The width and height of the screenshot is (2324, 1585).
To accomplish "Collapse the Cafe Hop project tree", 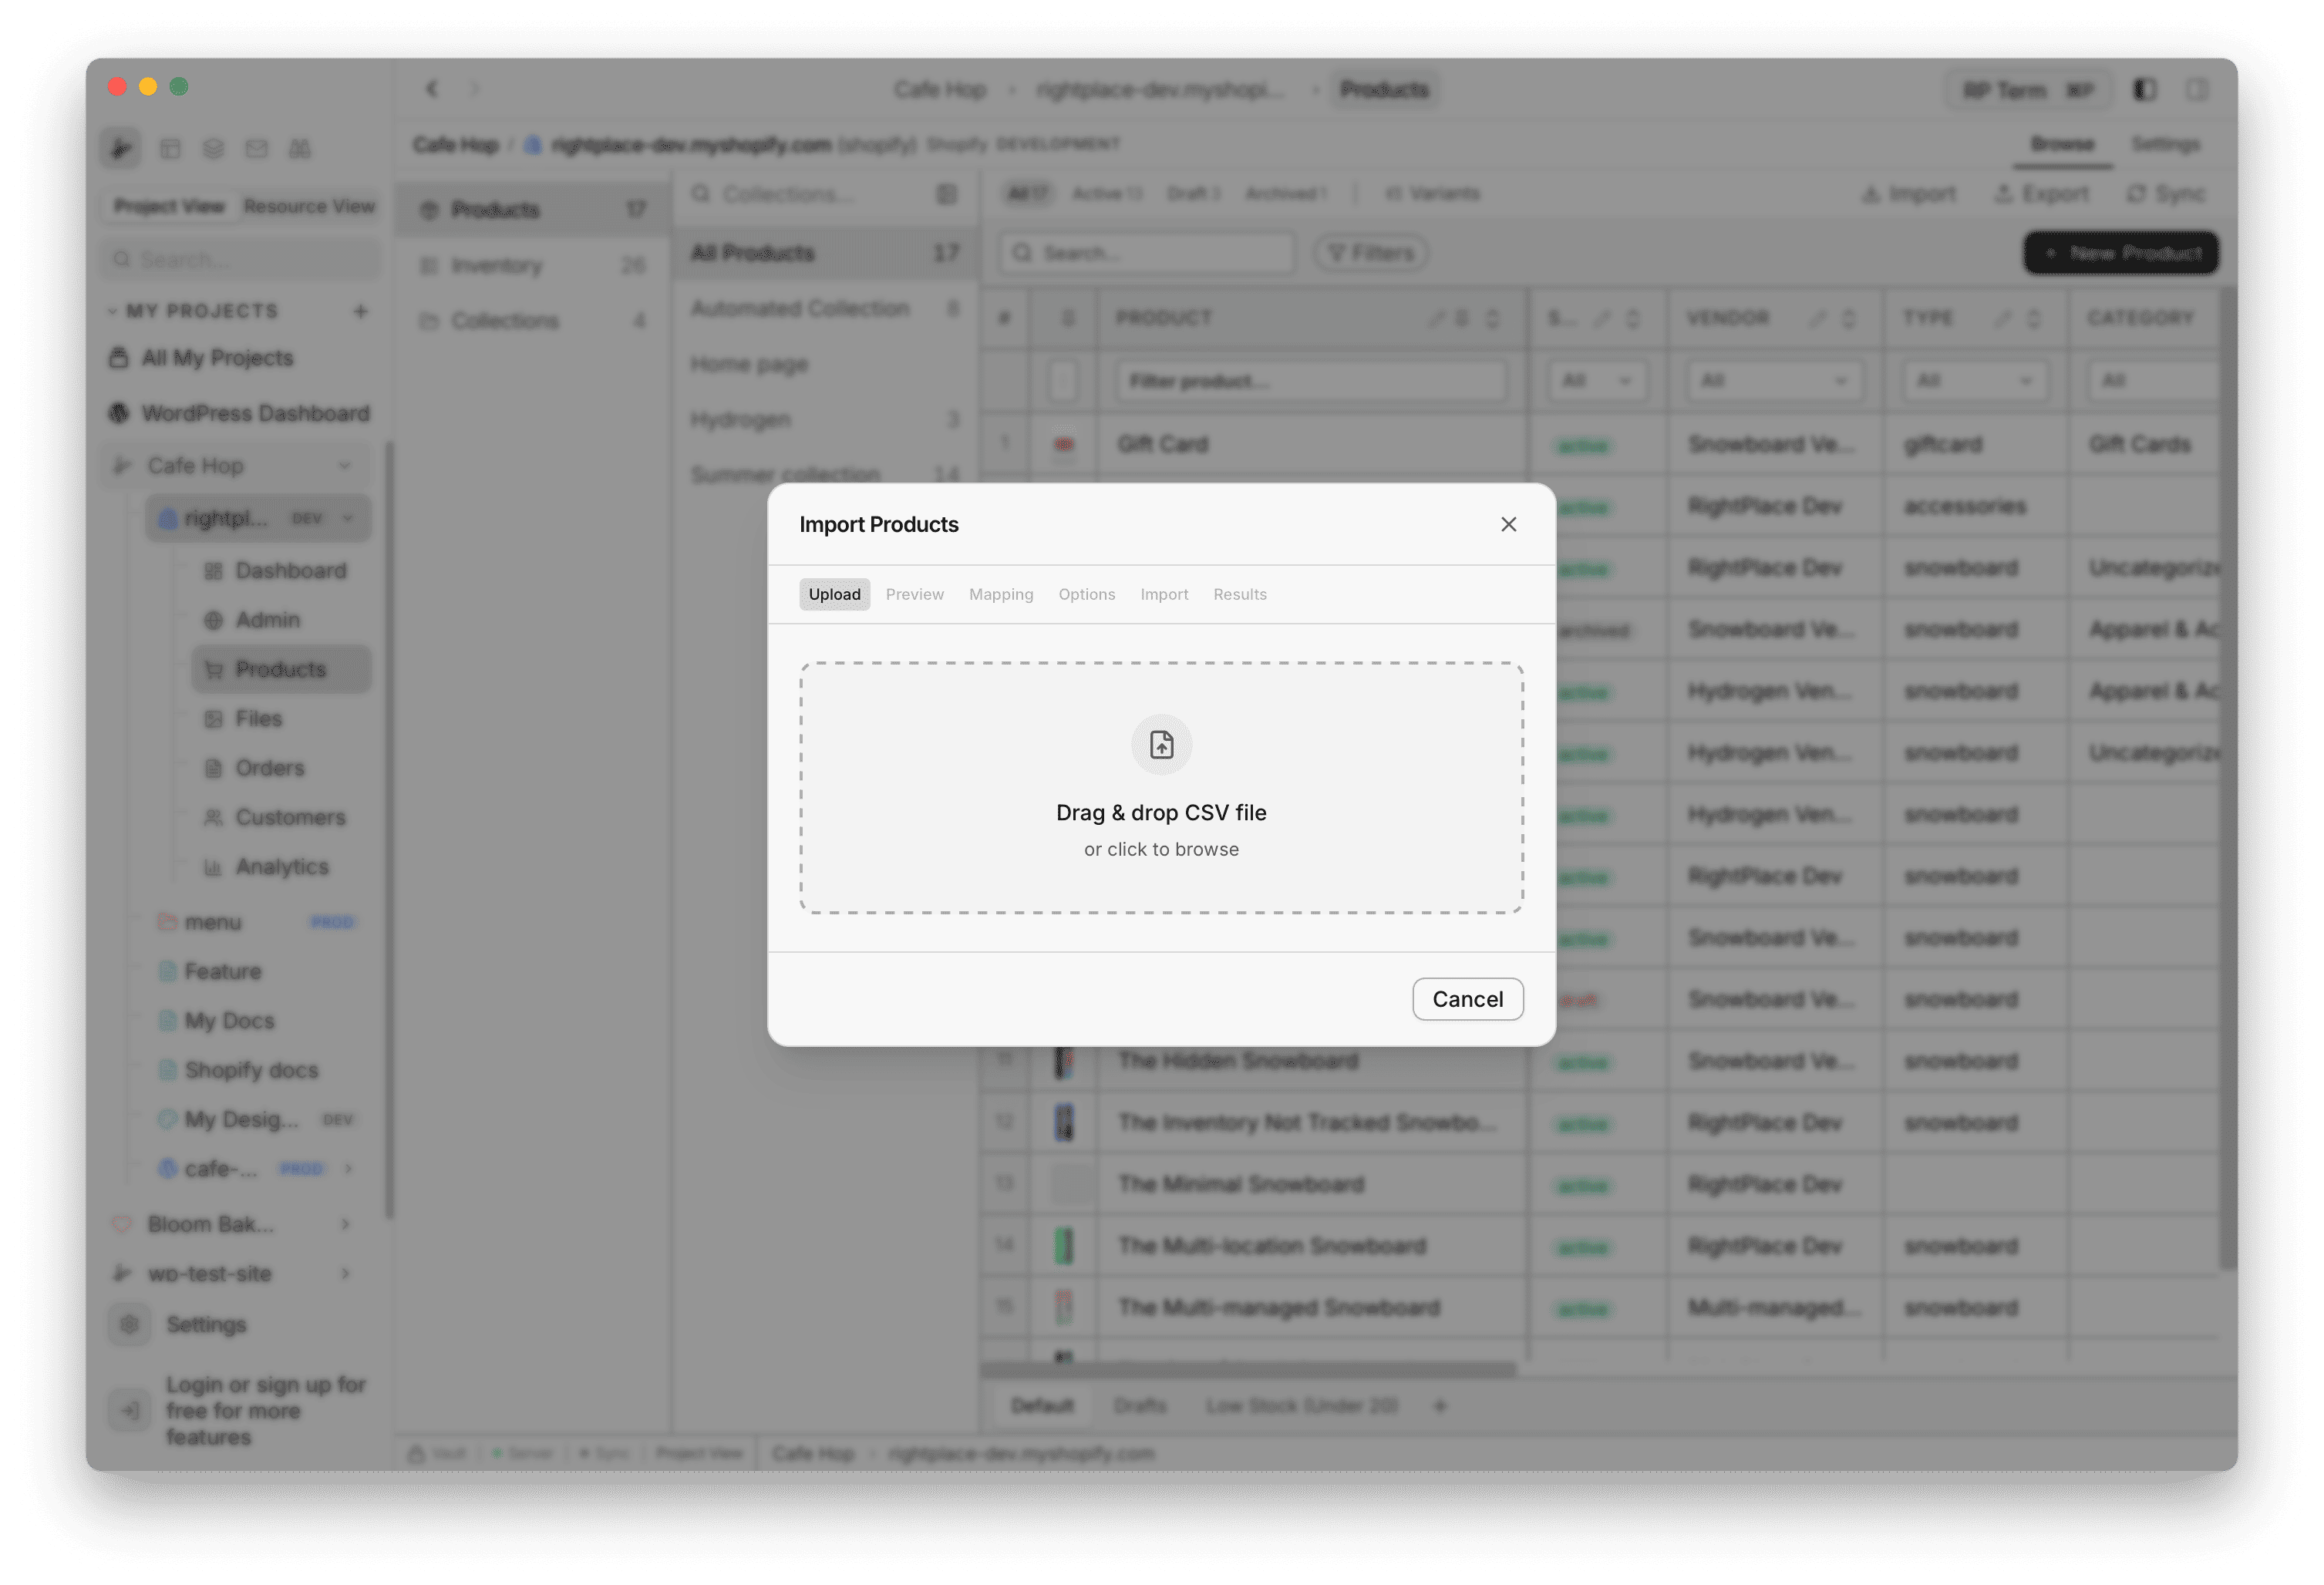I will [346, 465].
